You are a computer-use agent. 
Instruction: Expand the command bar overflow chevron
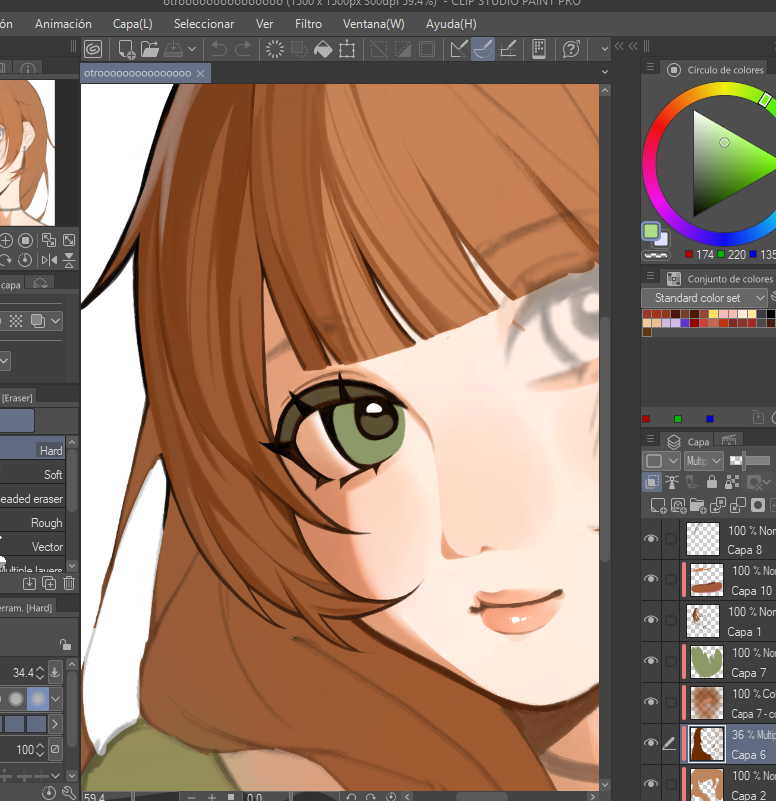[x=605, y=50]
